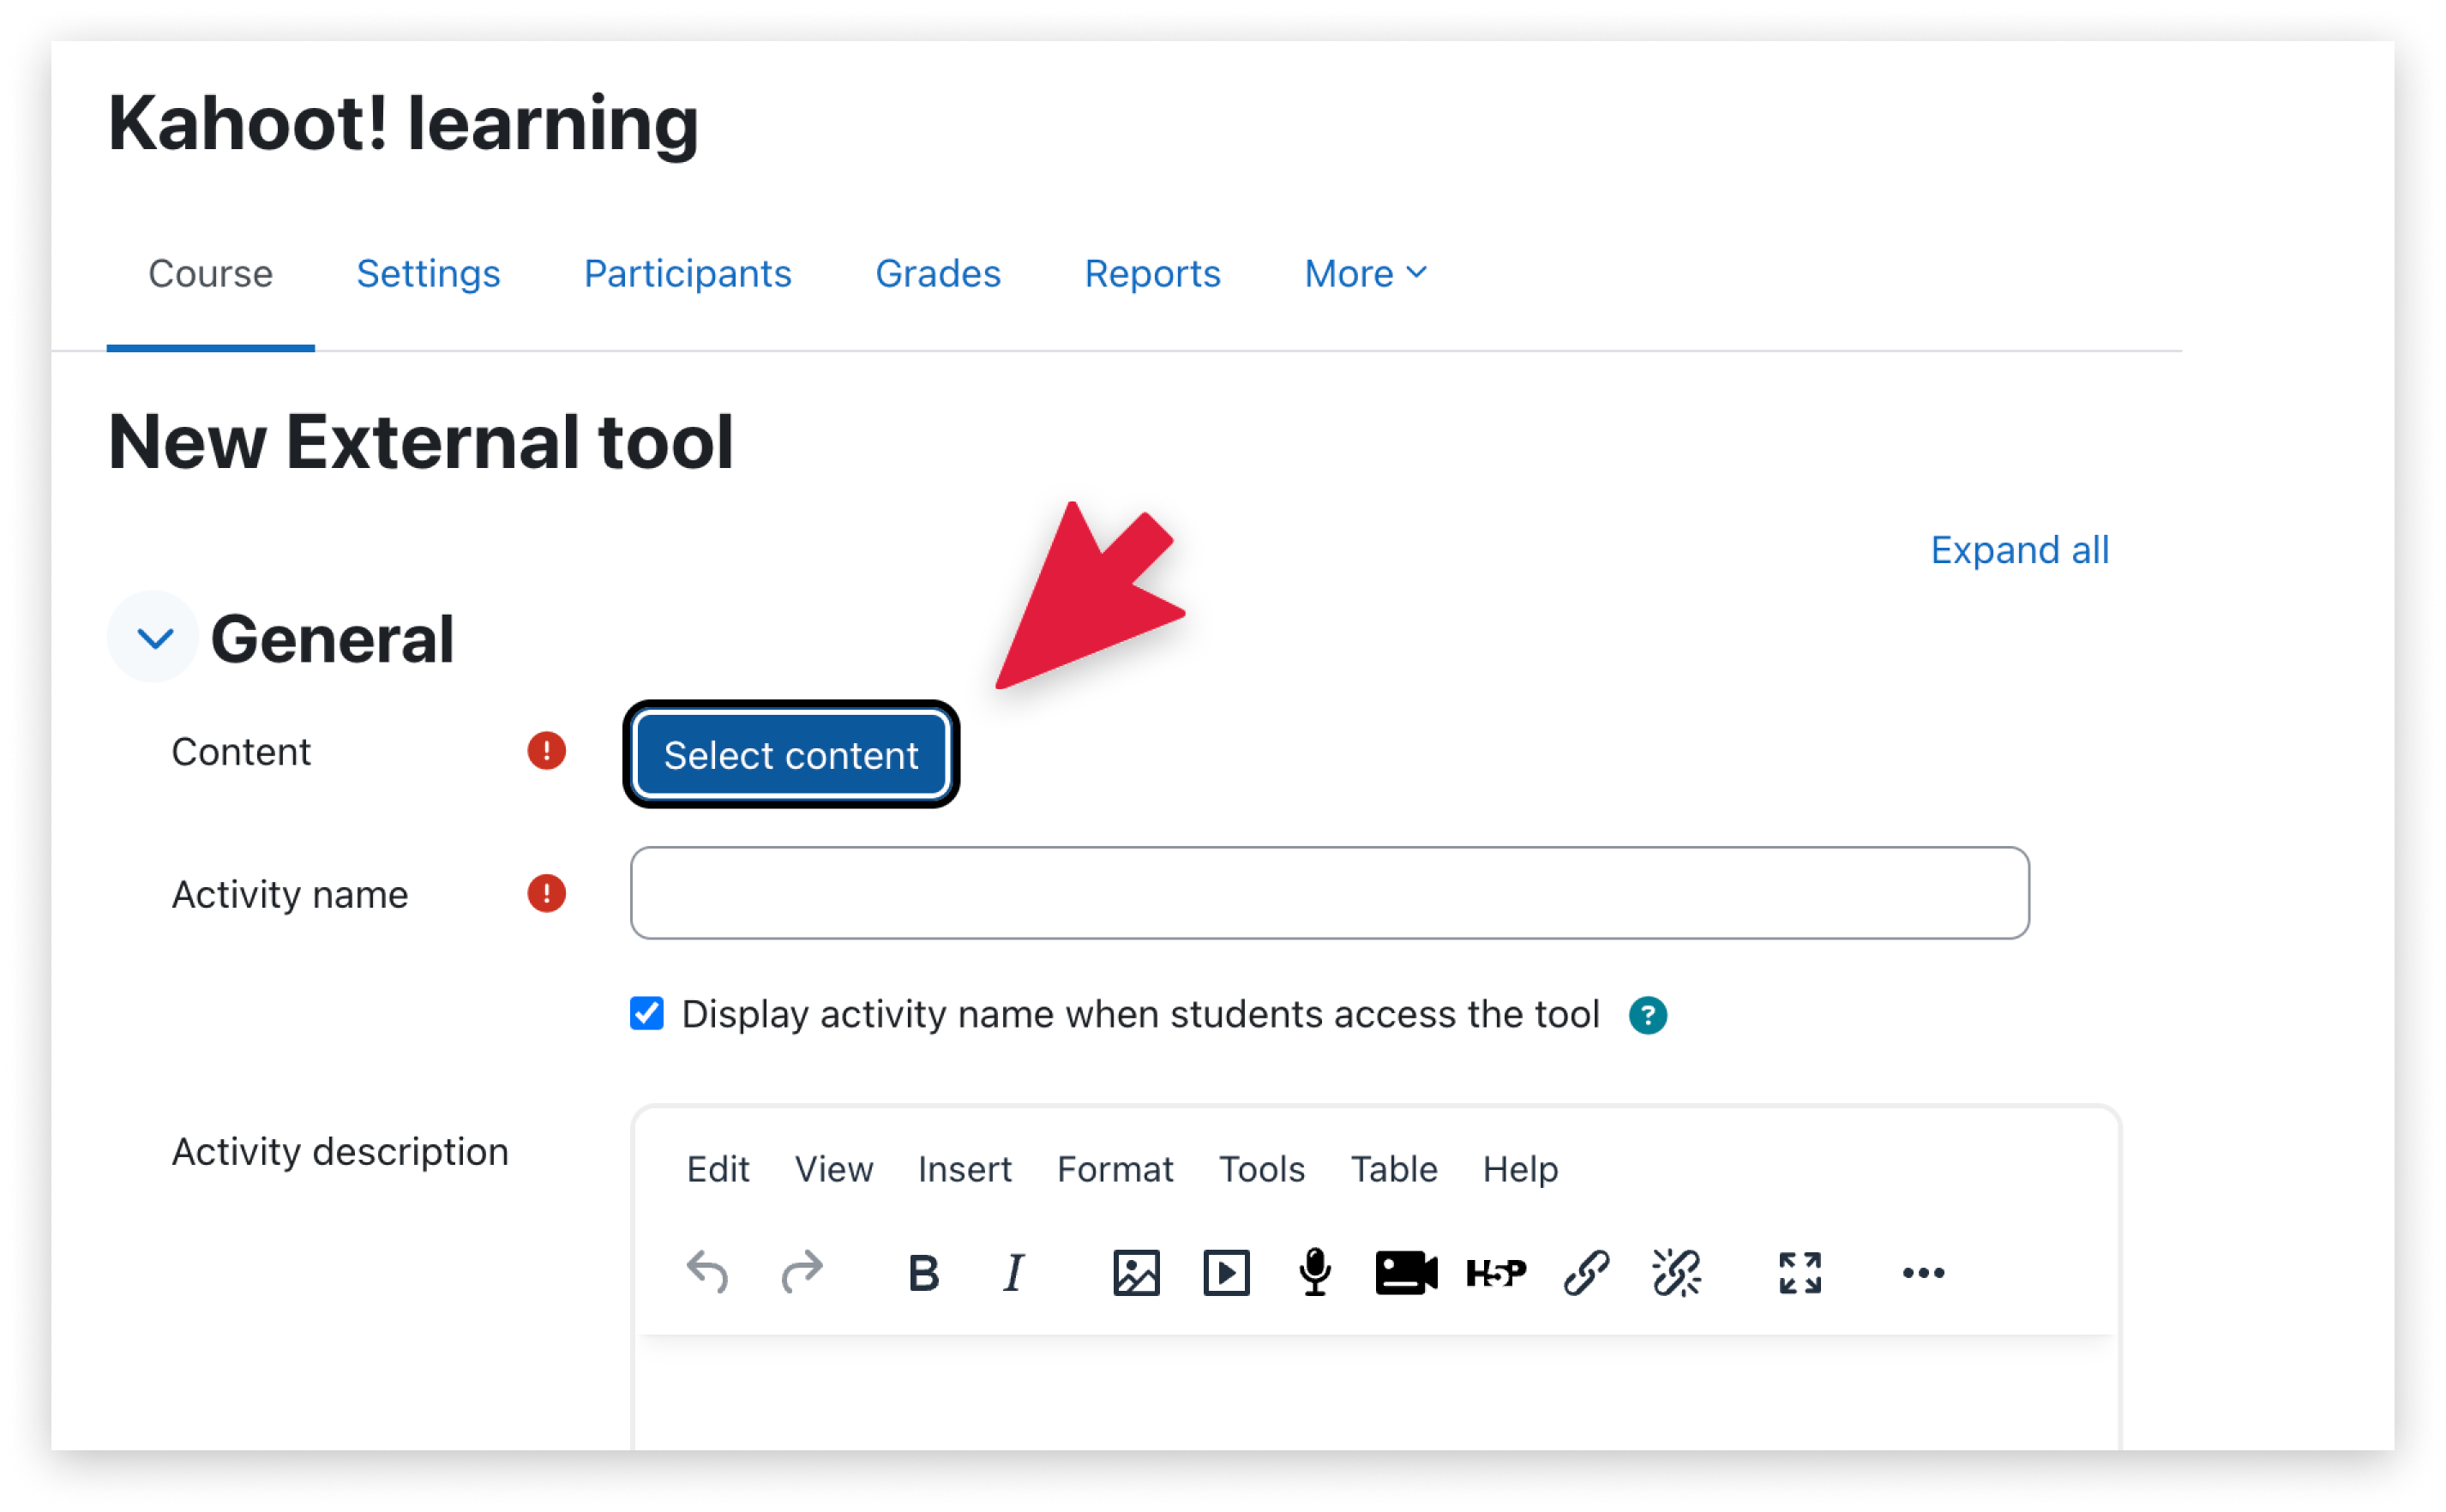Insert H5P content using H5P icon
This screenshot has height=1512, width=2446.
[1495, 1272]
